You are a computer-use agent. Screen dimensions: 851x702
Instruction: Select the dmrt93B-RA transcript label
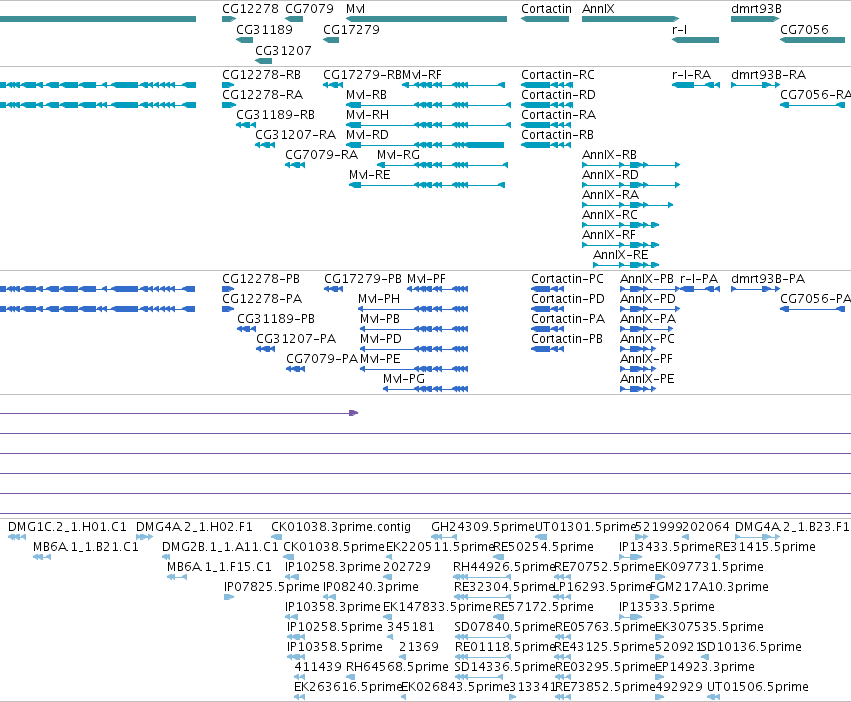pos(769,74)
